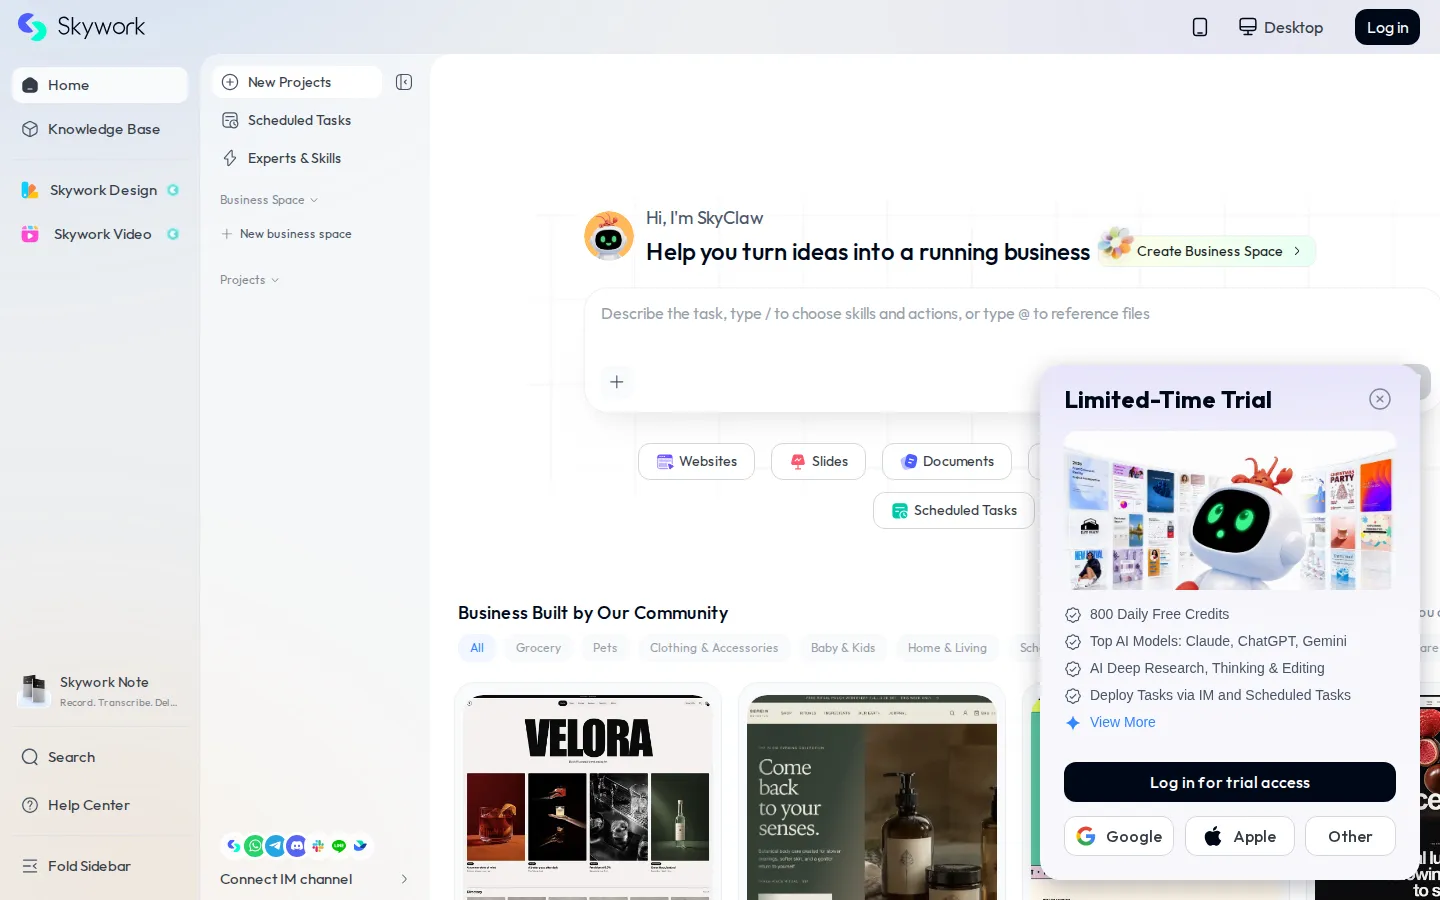The width and height of the screenshot is (1440, 900).
Task: Select the Documents chip
Action: pos(947,461)
